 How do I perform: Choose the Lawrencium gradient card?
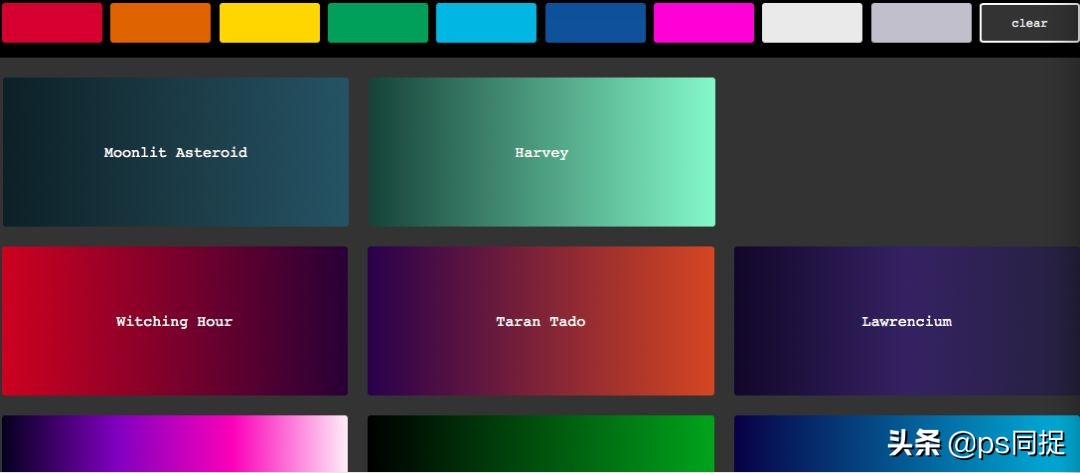[x=907, y=321]
